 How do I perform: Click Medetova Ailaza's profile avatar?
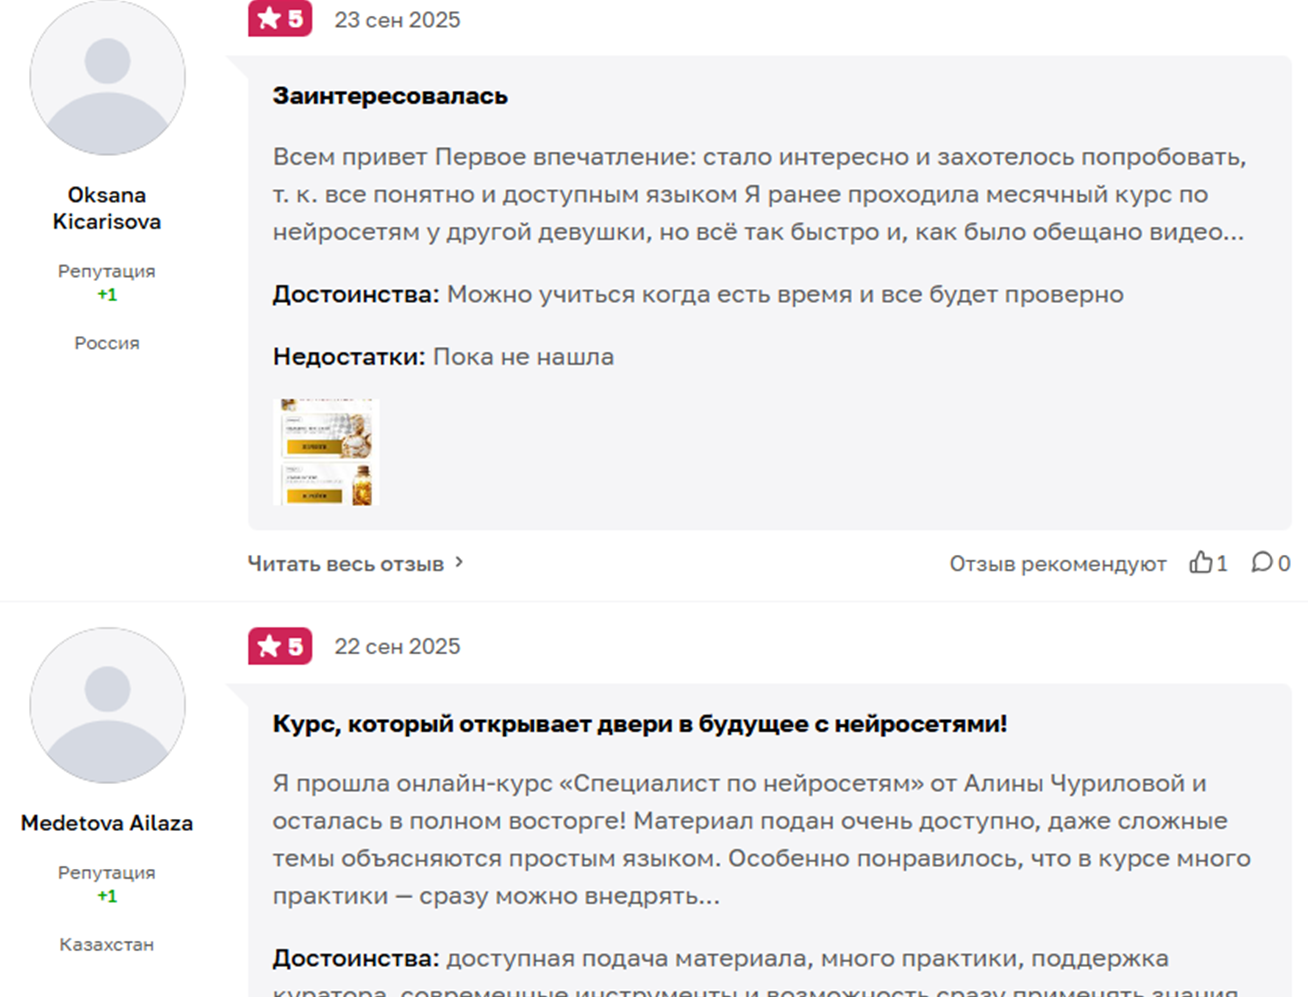[107, 704]
